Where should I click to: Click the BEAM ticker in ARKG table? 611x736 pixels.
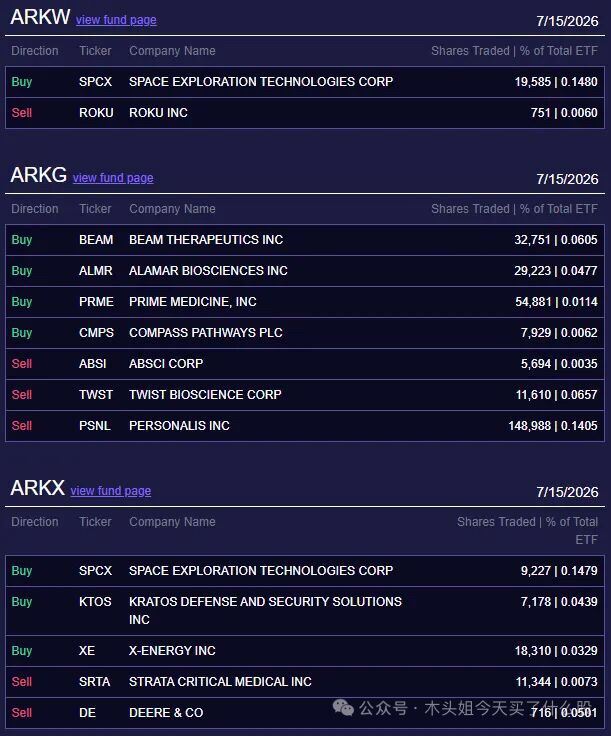(96, 240)
